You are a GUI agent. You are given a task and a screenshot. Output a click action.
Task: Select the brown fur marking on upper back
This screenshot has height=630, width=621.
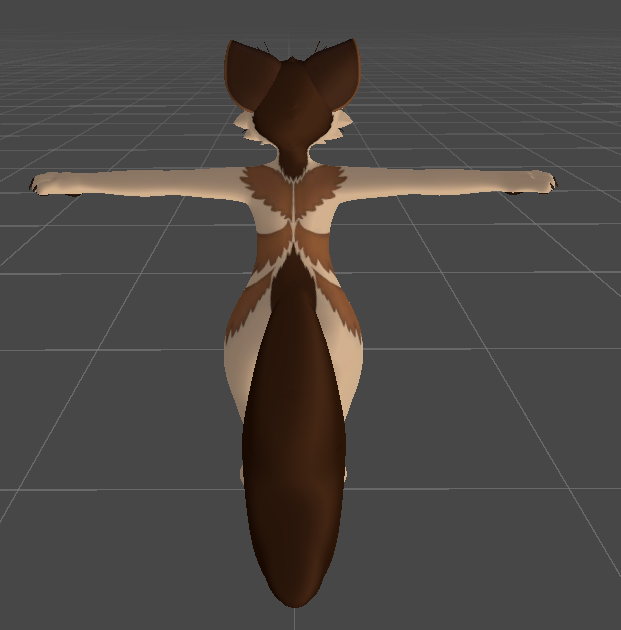(294, 191)
